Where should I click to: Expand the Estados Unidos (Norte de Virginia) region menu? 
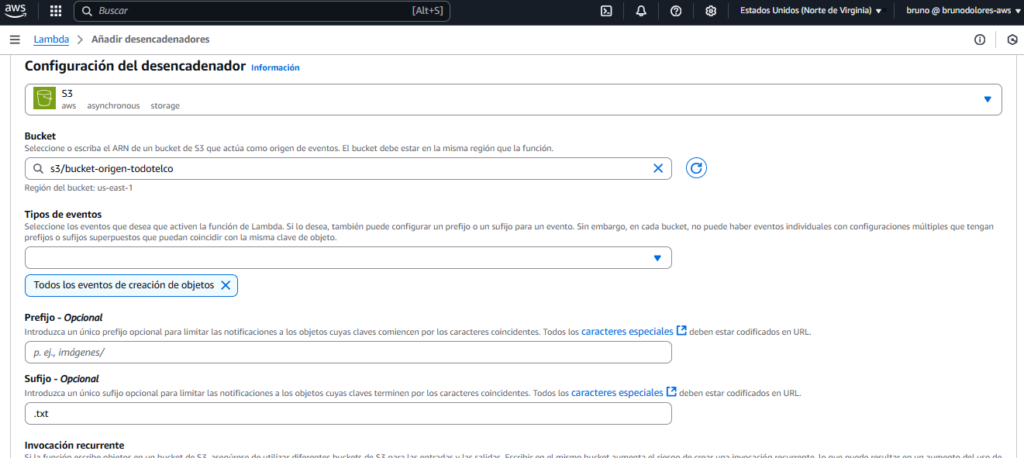pos(810,11)
